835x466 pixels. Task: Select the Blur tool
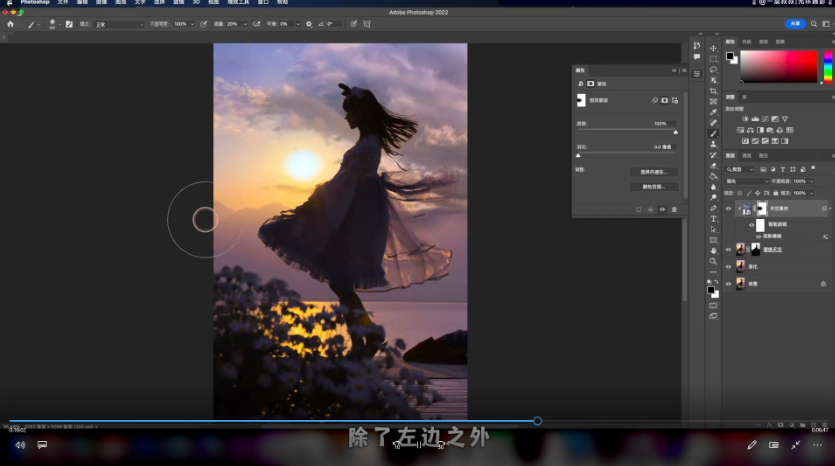713,187
